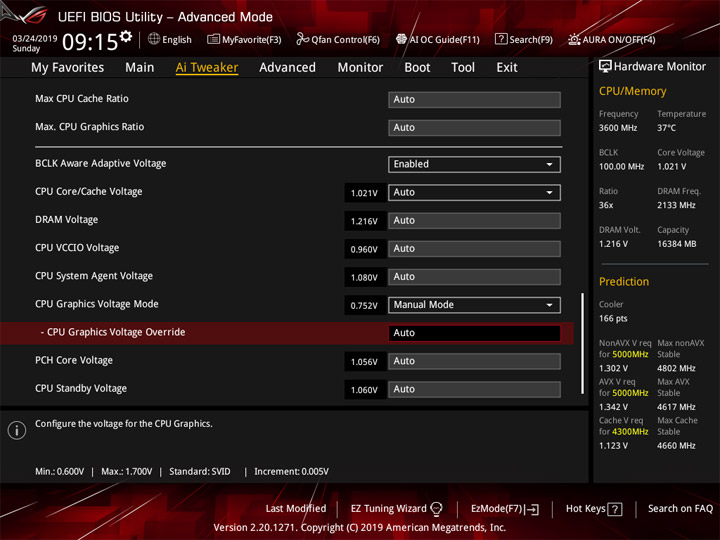Click the 1.080V System Agent readout
The height and width of the screenshot is (540, 720).
(x=364, y=277)
